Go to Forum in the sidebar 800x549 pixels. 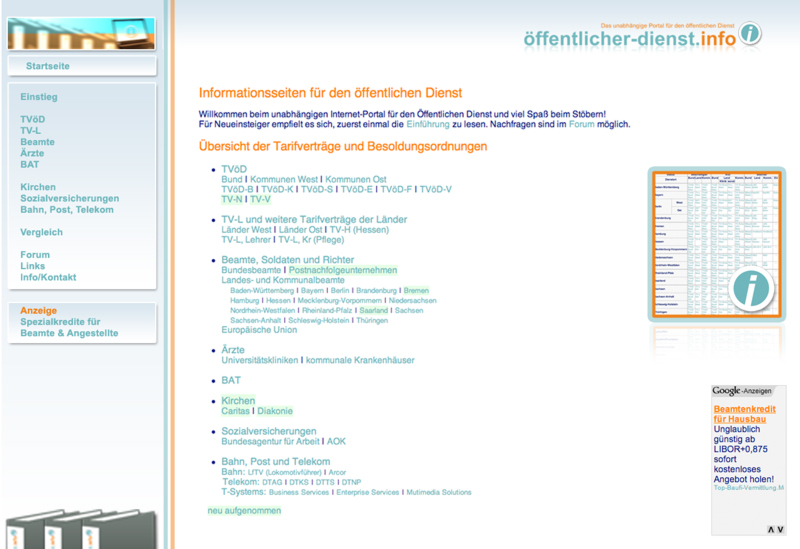35,255
